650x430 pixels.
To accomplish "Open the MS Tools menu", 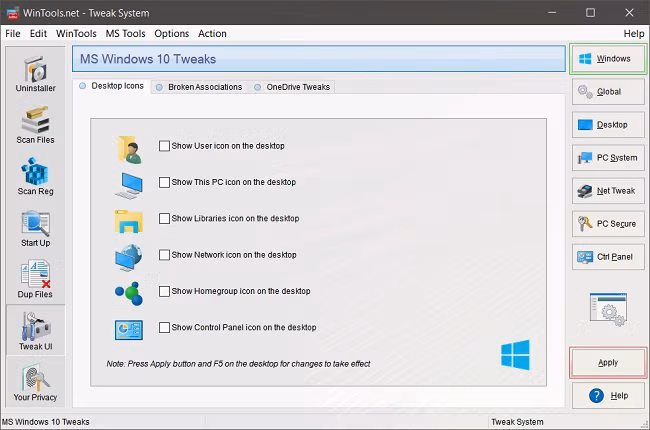I will [x=126, y=34].
